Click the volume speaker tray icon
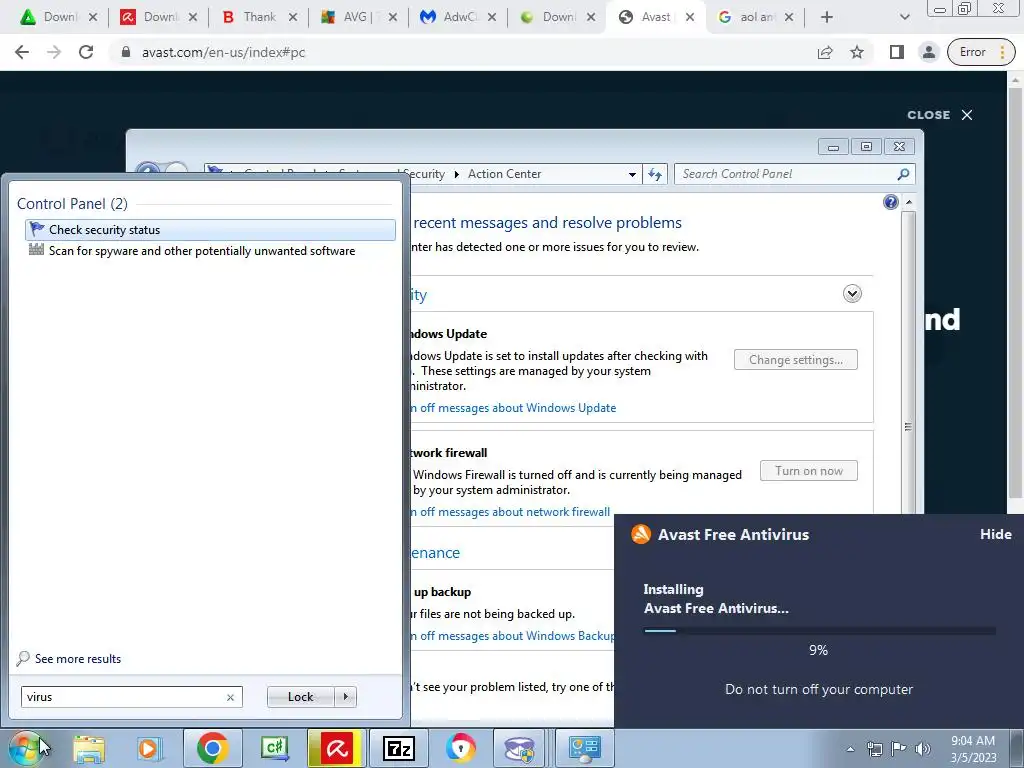This screenshot has width=1024, height=768. tap(922, 749)
